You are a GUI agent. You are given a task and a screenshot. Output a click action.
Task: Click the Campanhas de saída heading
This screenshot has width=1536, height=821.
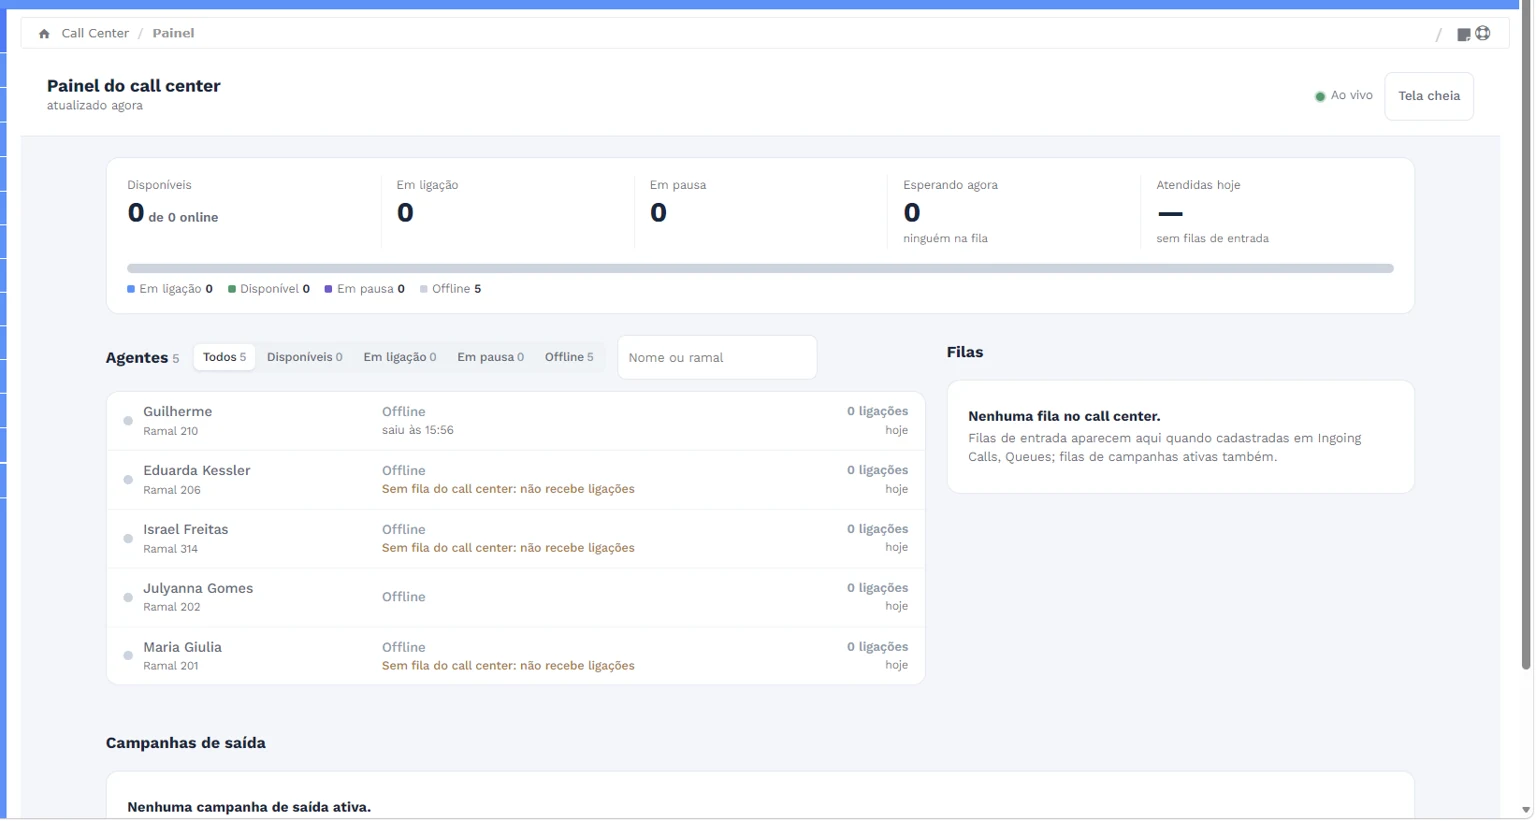[x=186, y=743]
